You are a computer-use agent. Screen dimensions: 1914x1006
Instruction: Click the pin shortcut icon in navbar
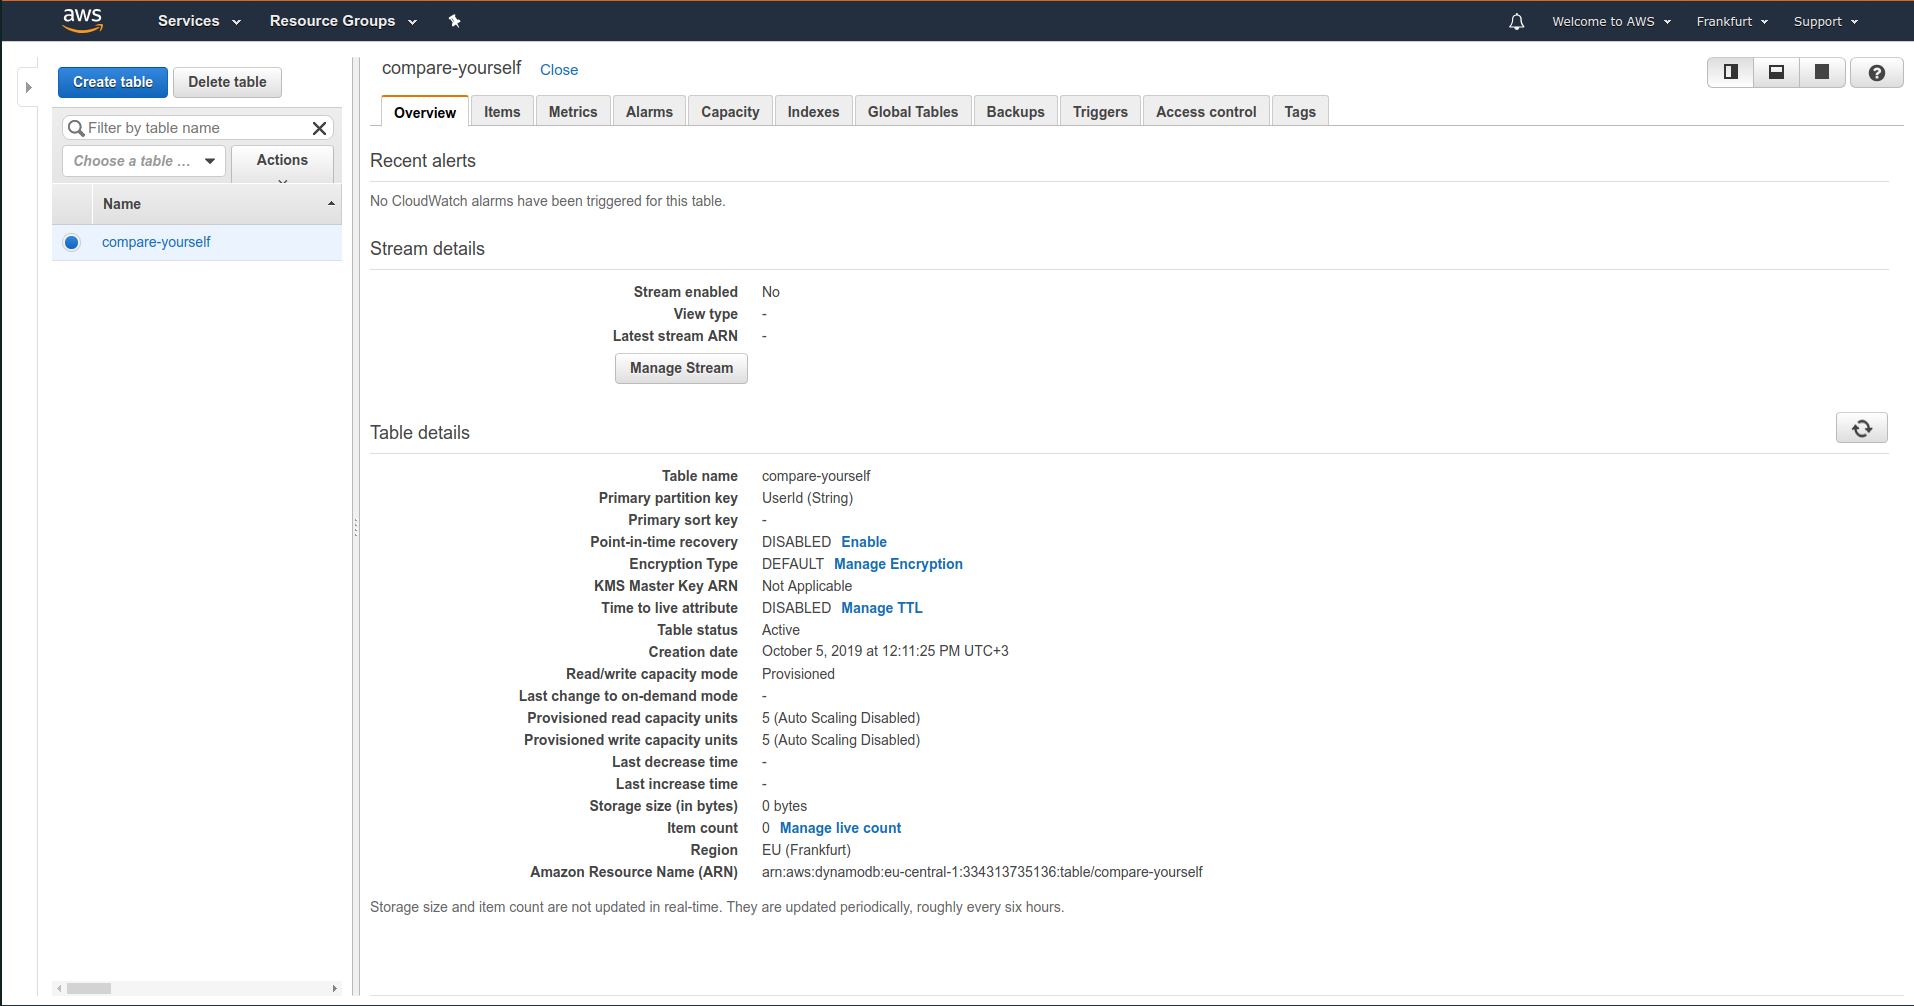coord(454,21)
